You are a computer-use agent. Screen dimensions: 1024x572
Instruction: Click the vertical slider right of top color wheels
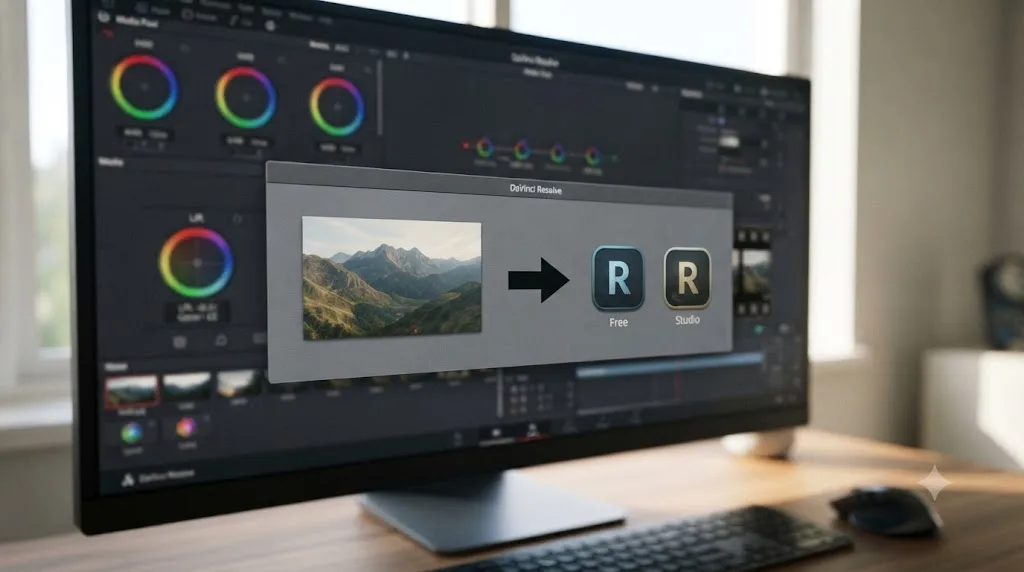[379, 99]
